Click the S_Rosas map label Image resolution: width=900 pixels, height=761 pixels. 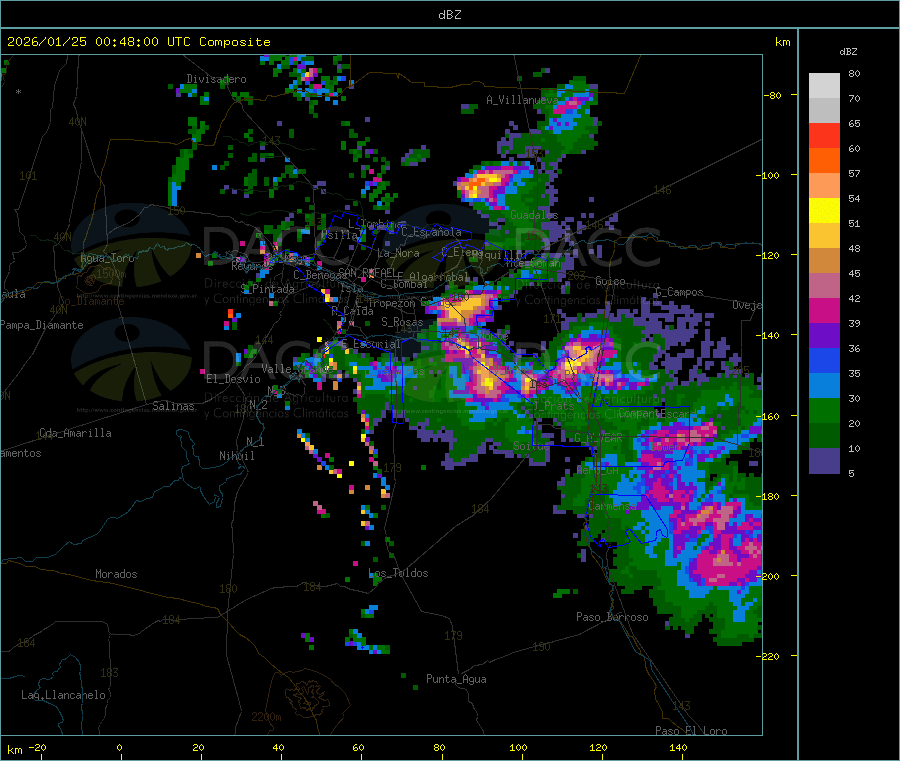point(402,322)
